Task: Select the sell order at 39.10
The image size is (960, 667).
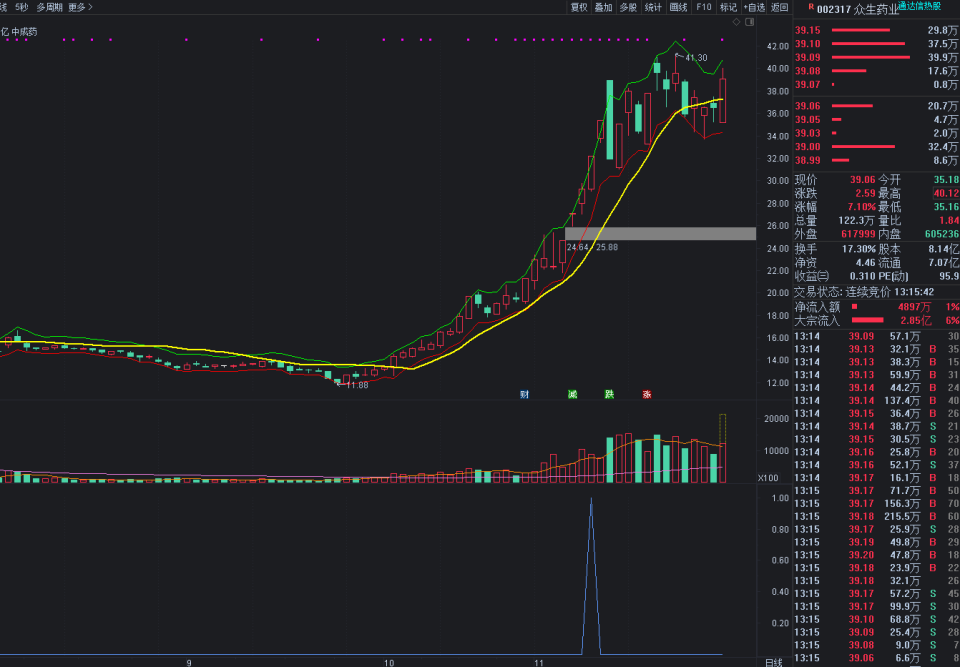Action: [876, 43]
